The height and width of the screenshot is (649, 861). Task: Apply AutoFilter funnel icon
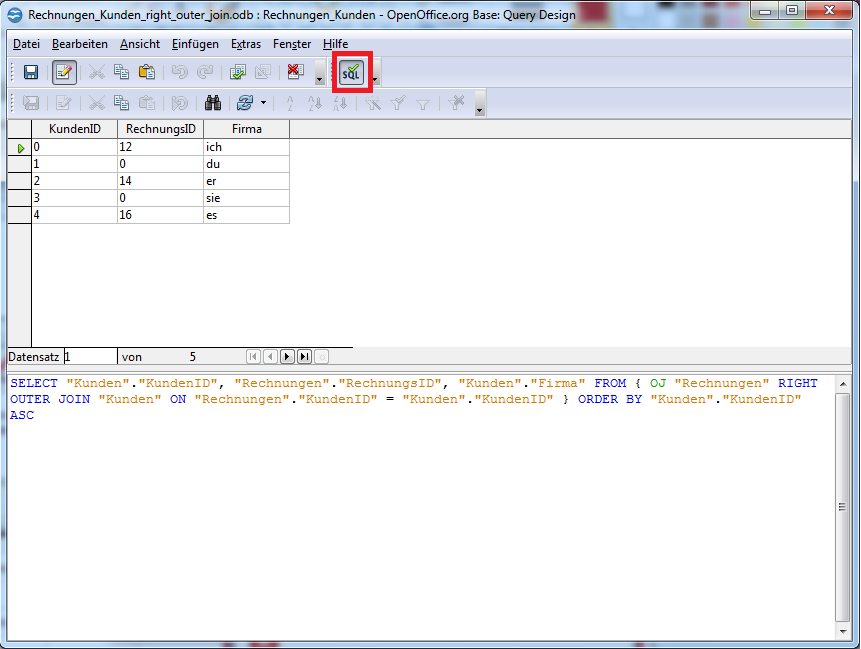coord(373,103)
